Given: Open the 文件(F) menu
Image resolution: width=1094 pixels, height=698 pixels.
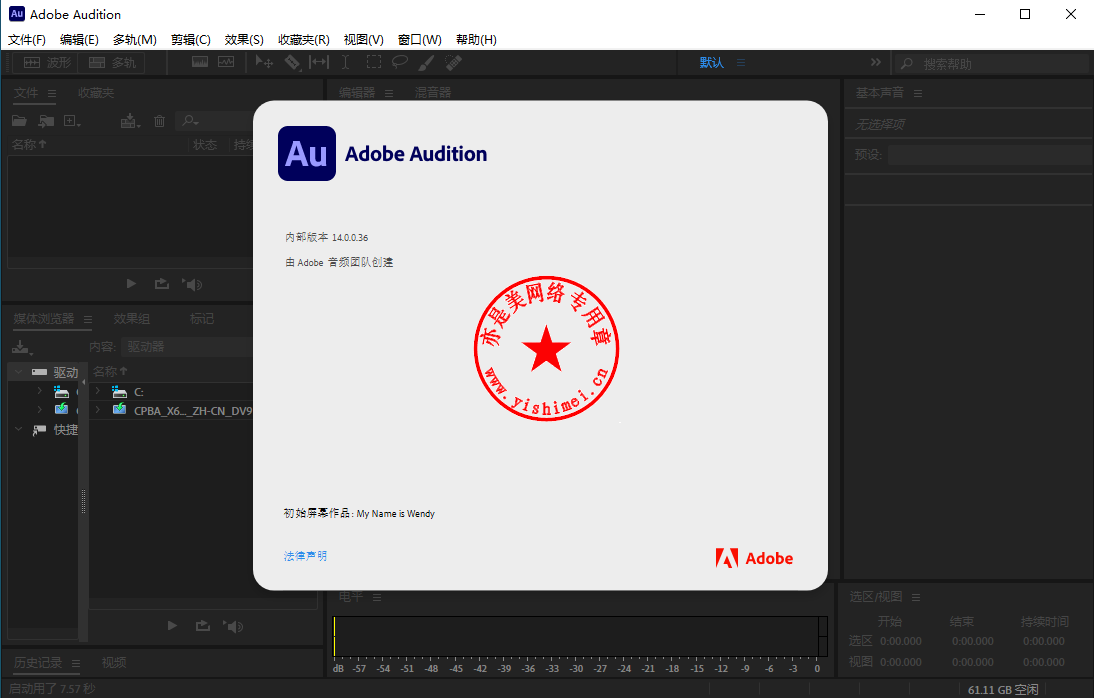Looking at the screenshot, I should (x=27, y=40).
